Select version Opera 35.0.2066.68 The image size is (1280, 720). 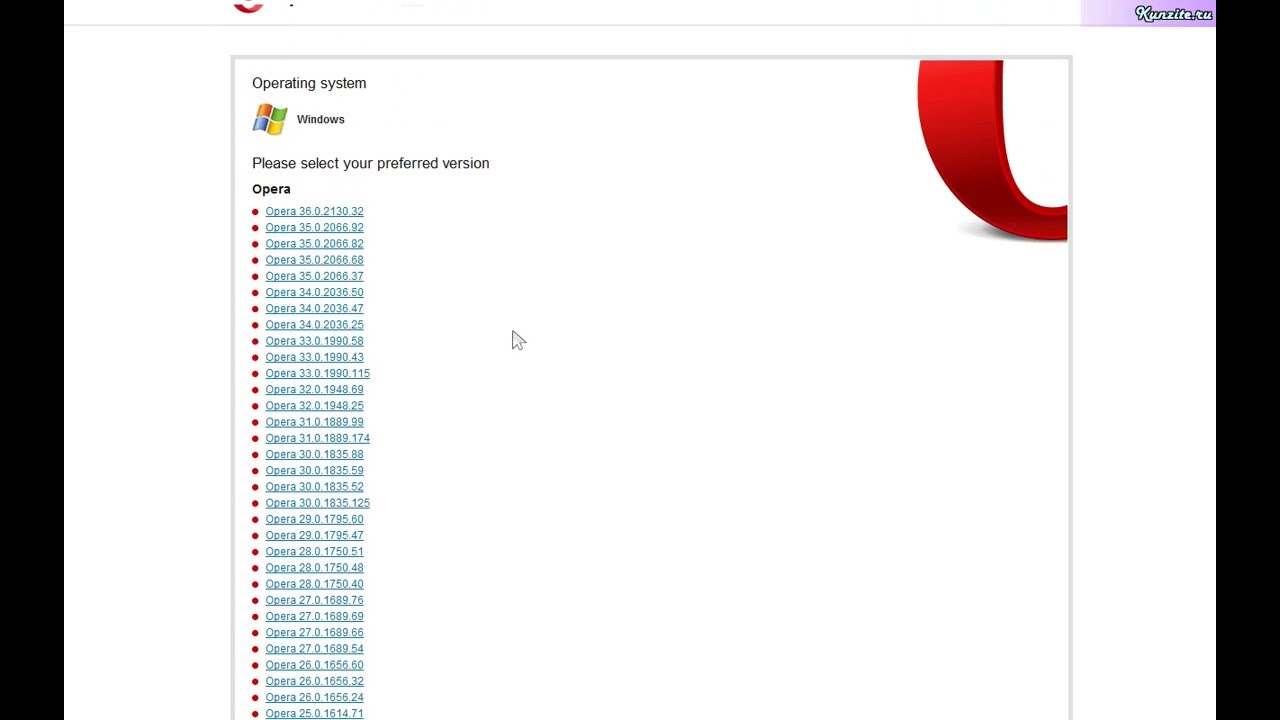(314, 260)
